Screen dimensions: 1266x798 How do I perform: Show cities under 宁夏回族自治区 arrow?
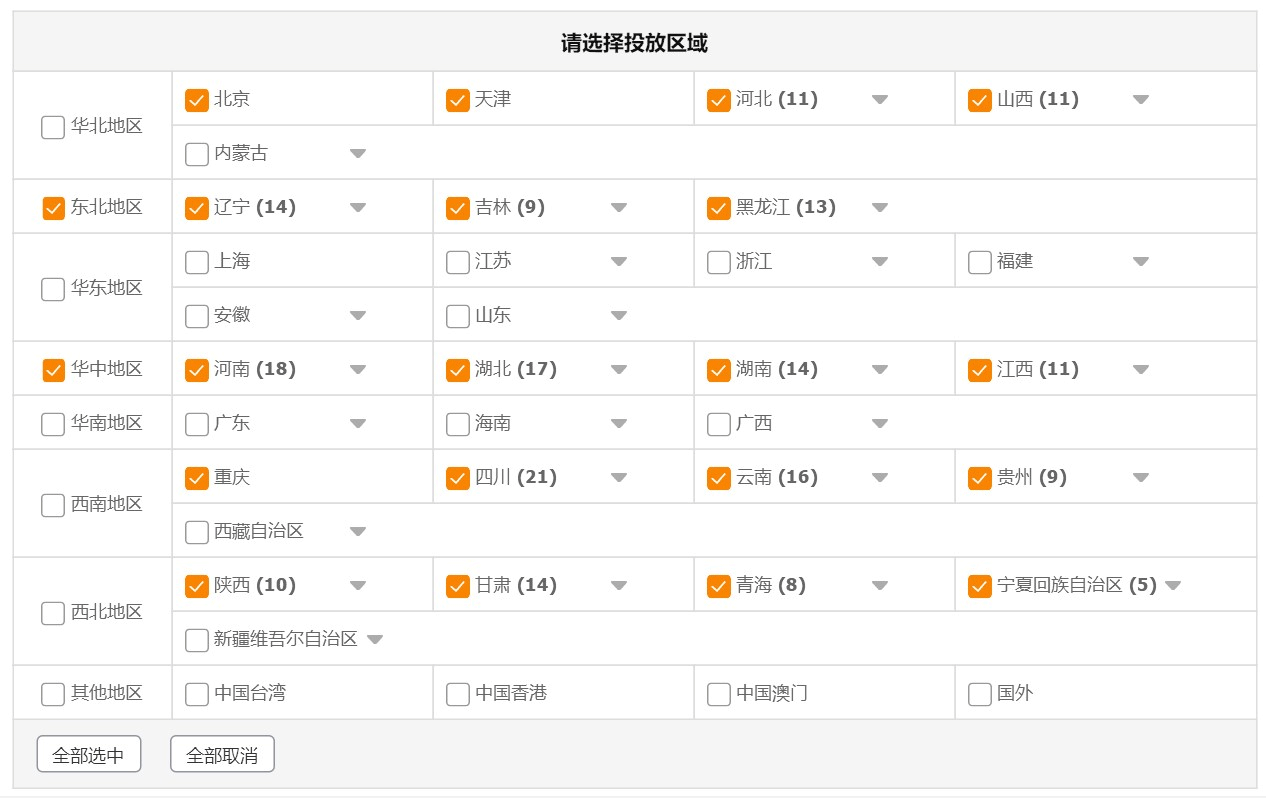[1173, 586]
